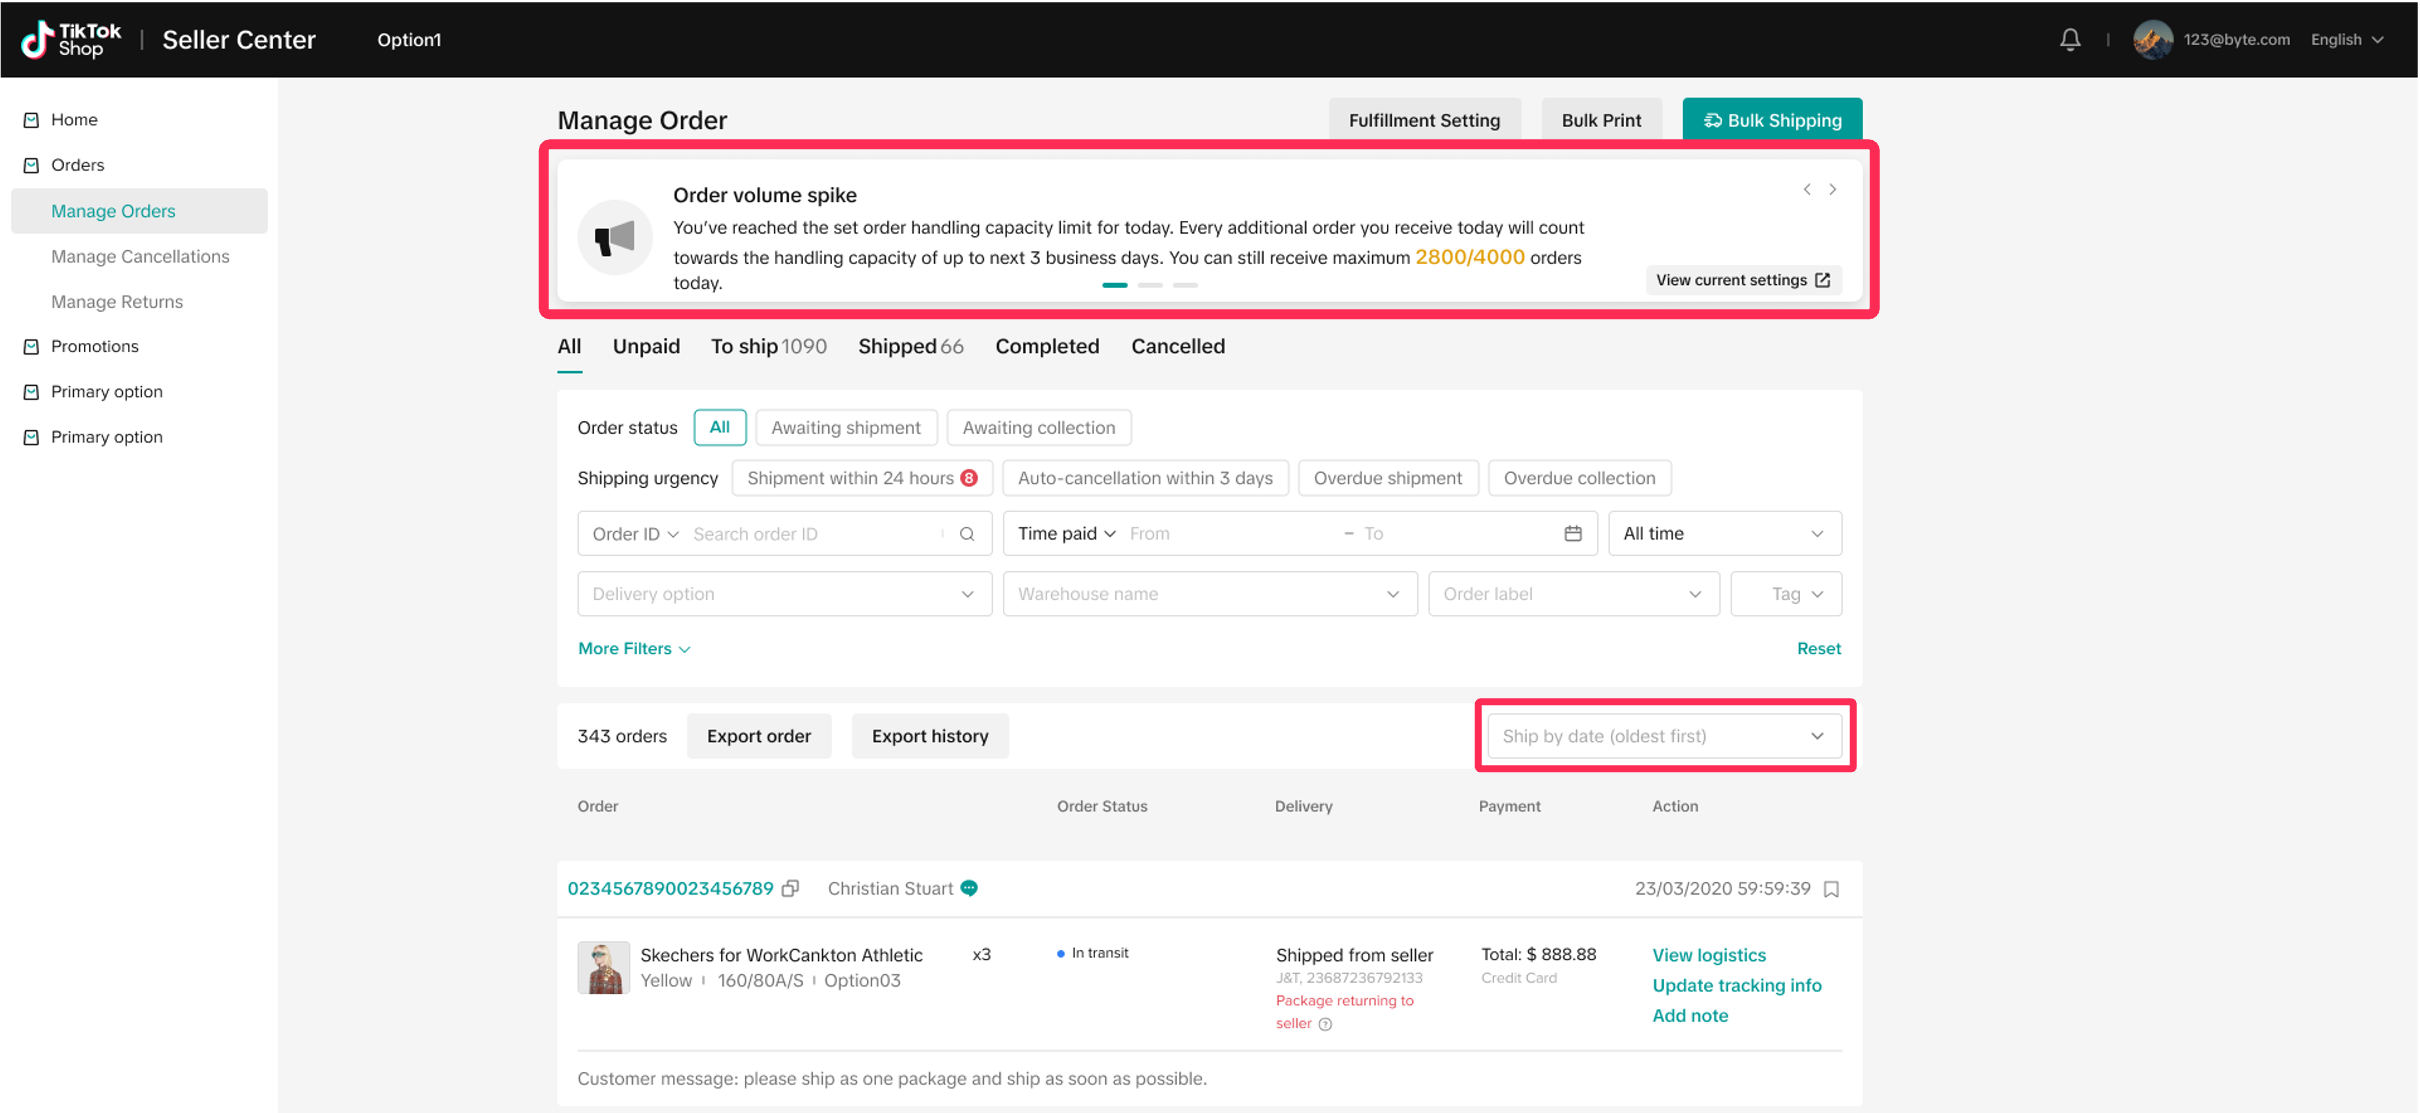Image resolution: width=2420 pixels, height=1113 pixels.
Task: Click info icon beside Package returning to seller
Action: coord(1325,1024)
